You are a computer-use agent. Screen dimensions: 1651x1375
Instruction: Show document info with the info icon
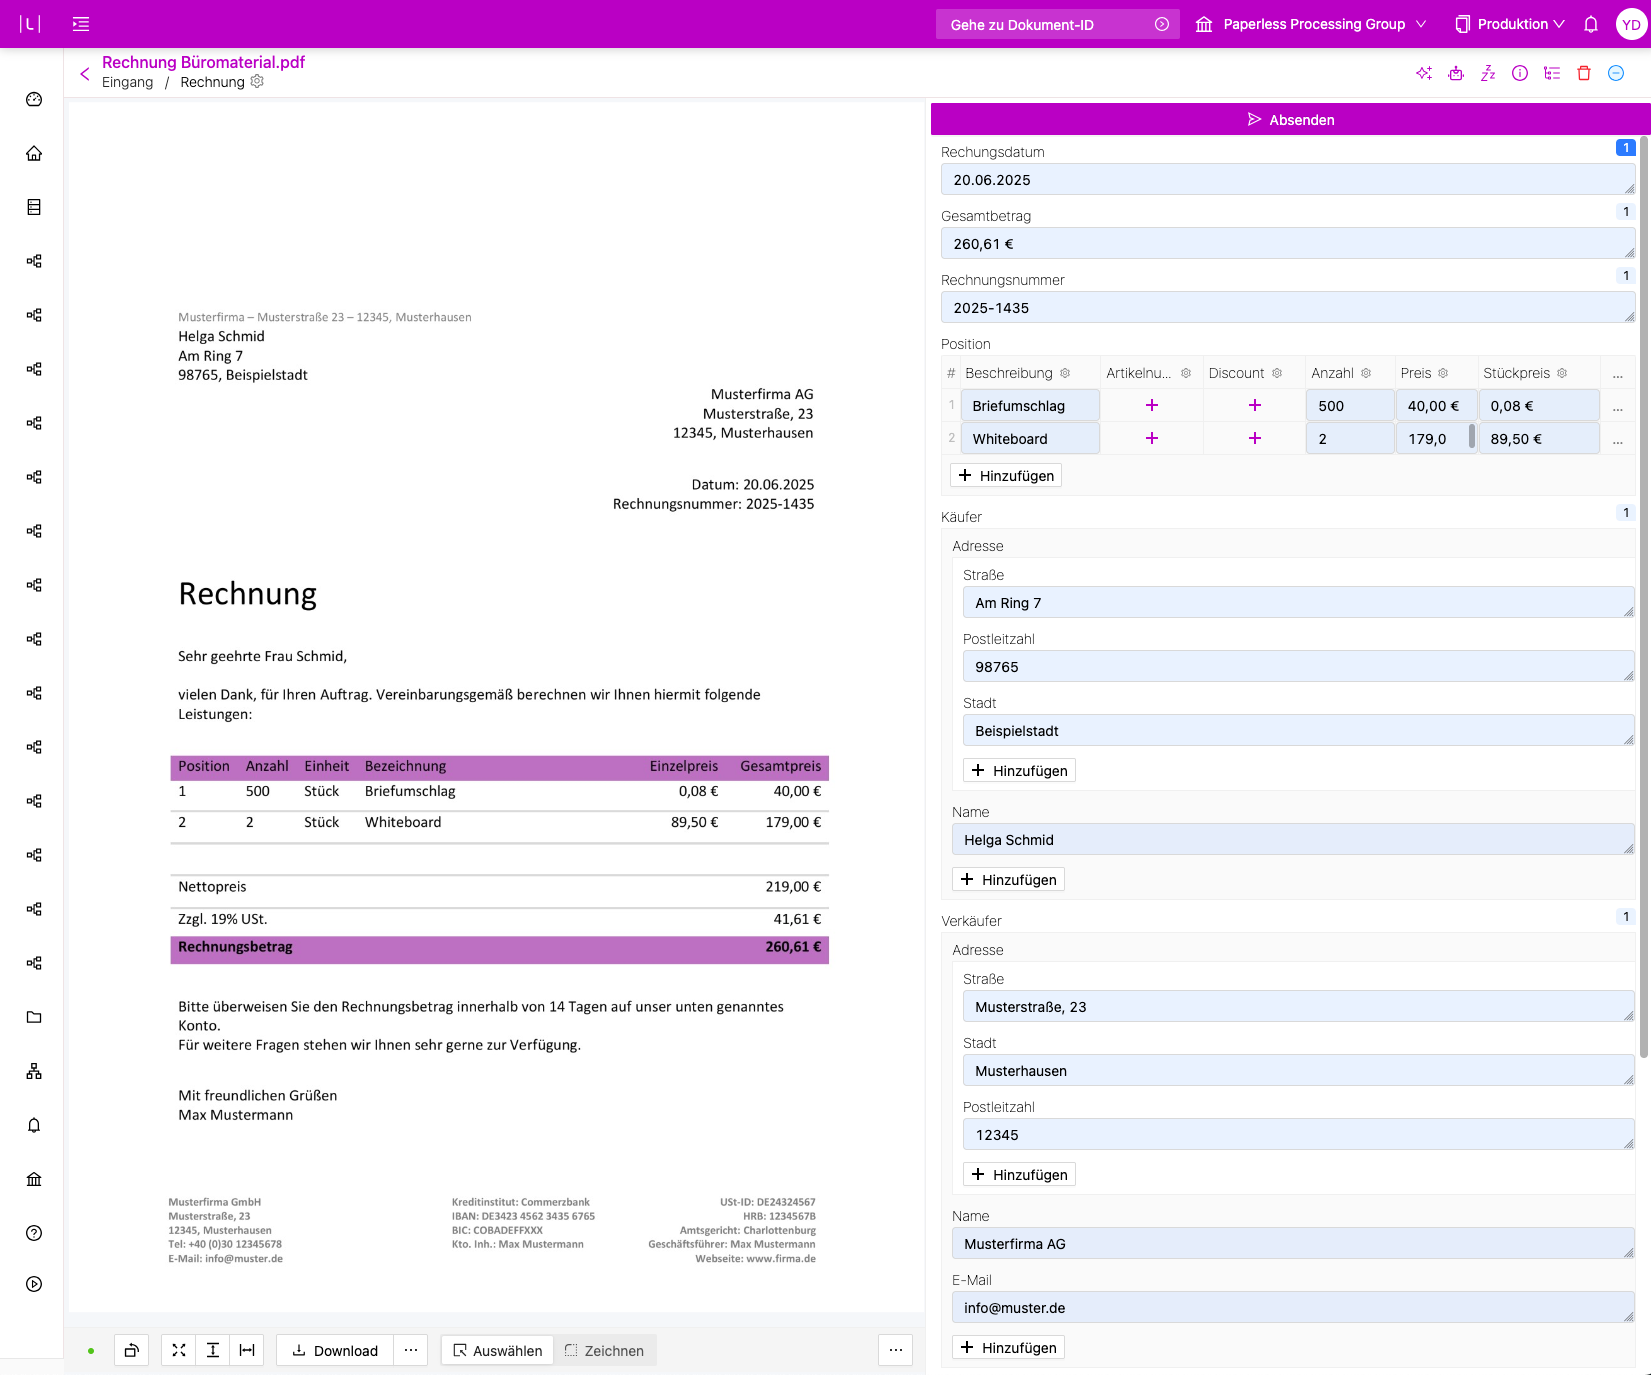[1520, 73]
